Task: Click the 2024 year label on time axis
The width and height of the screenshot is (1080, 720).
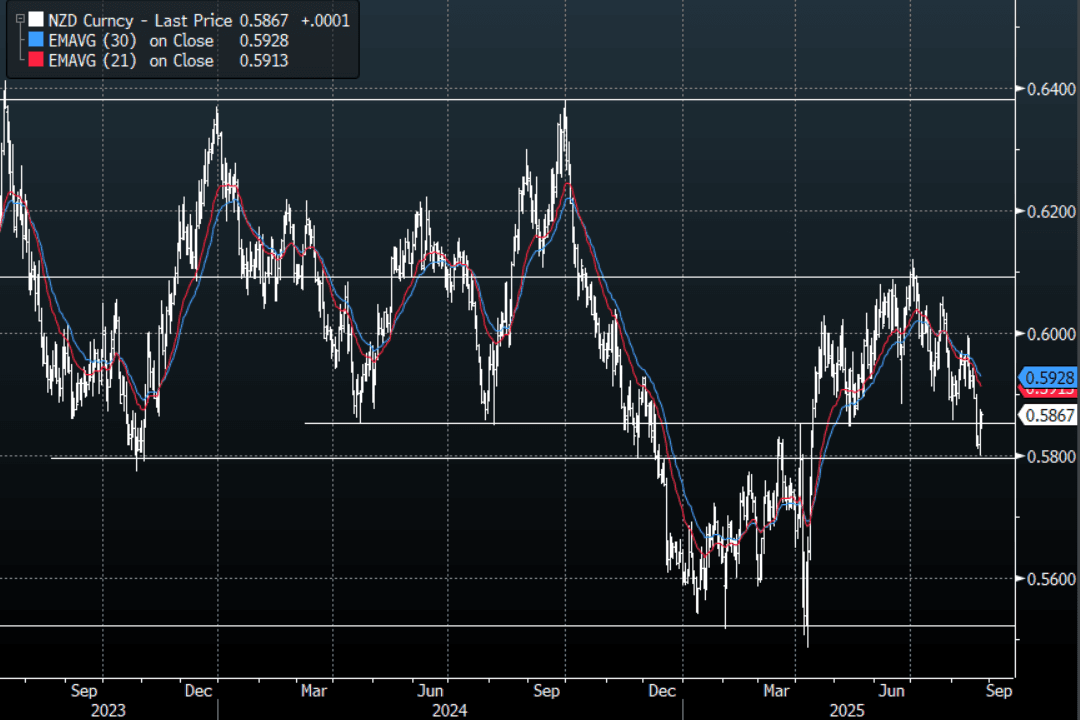Action: coord(449,709)
